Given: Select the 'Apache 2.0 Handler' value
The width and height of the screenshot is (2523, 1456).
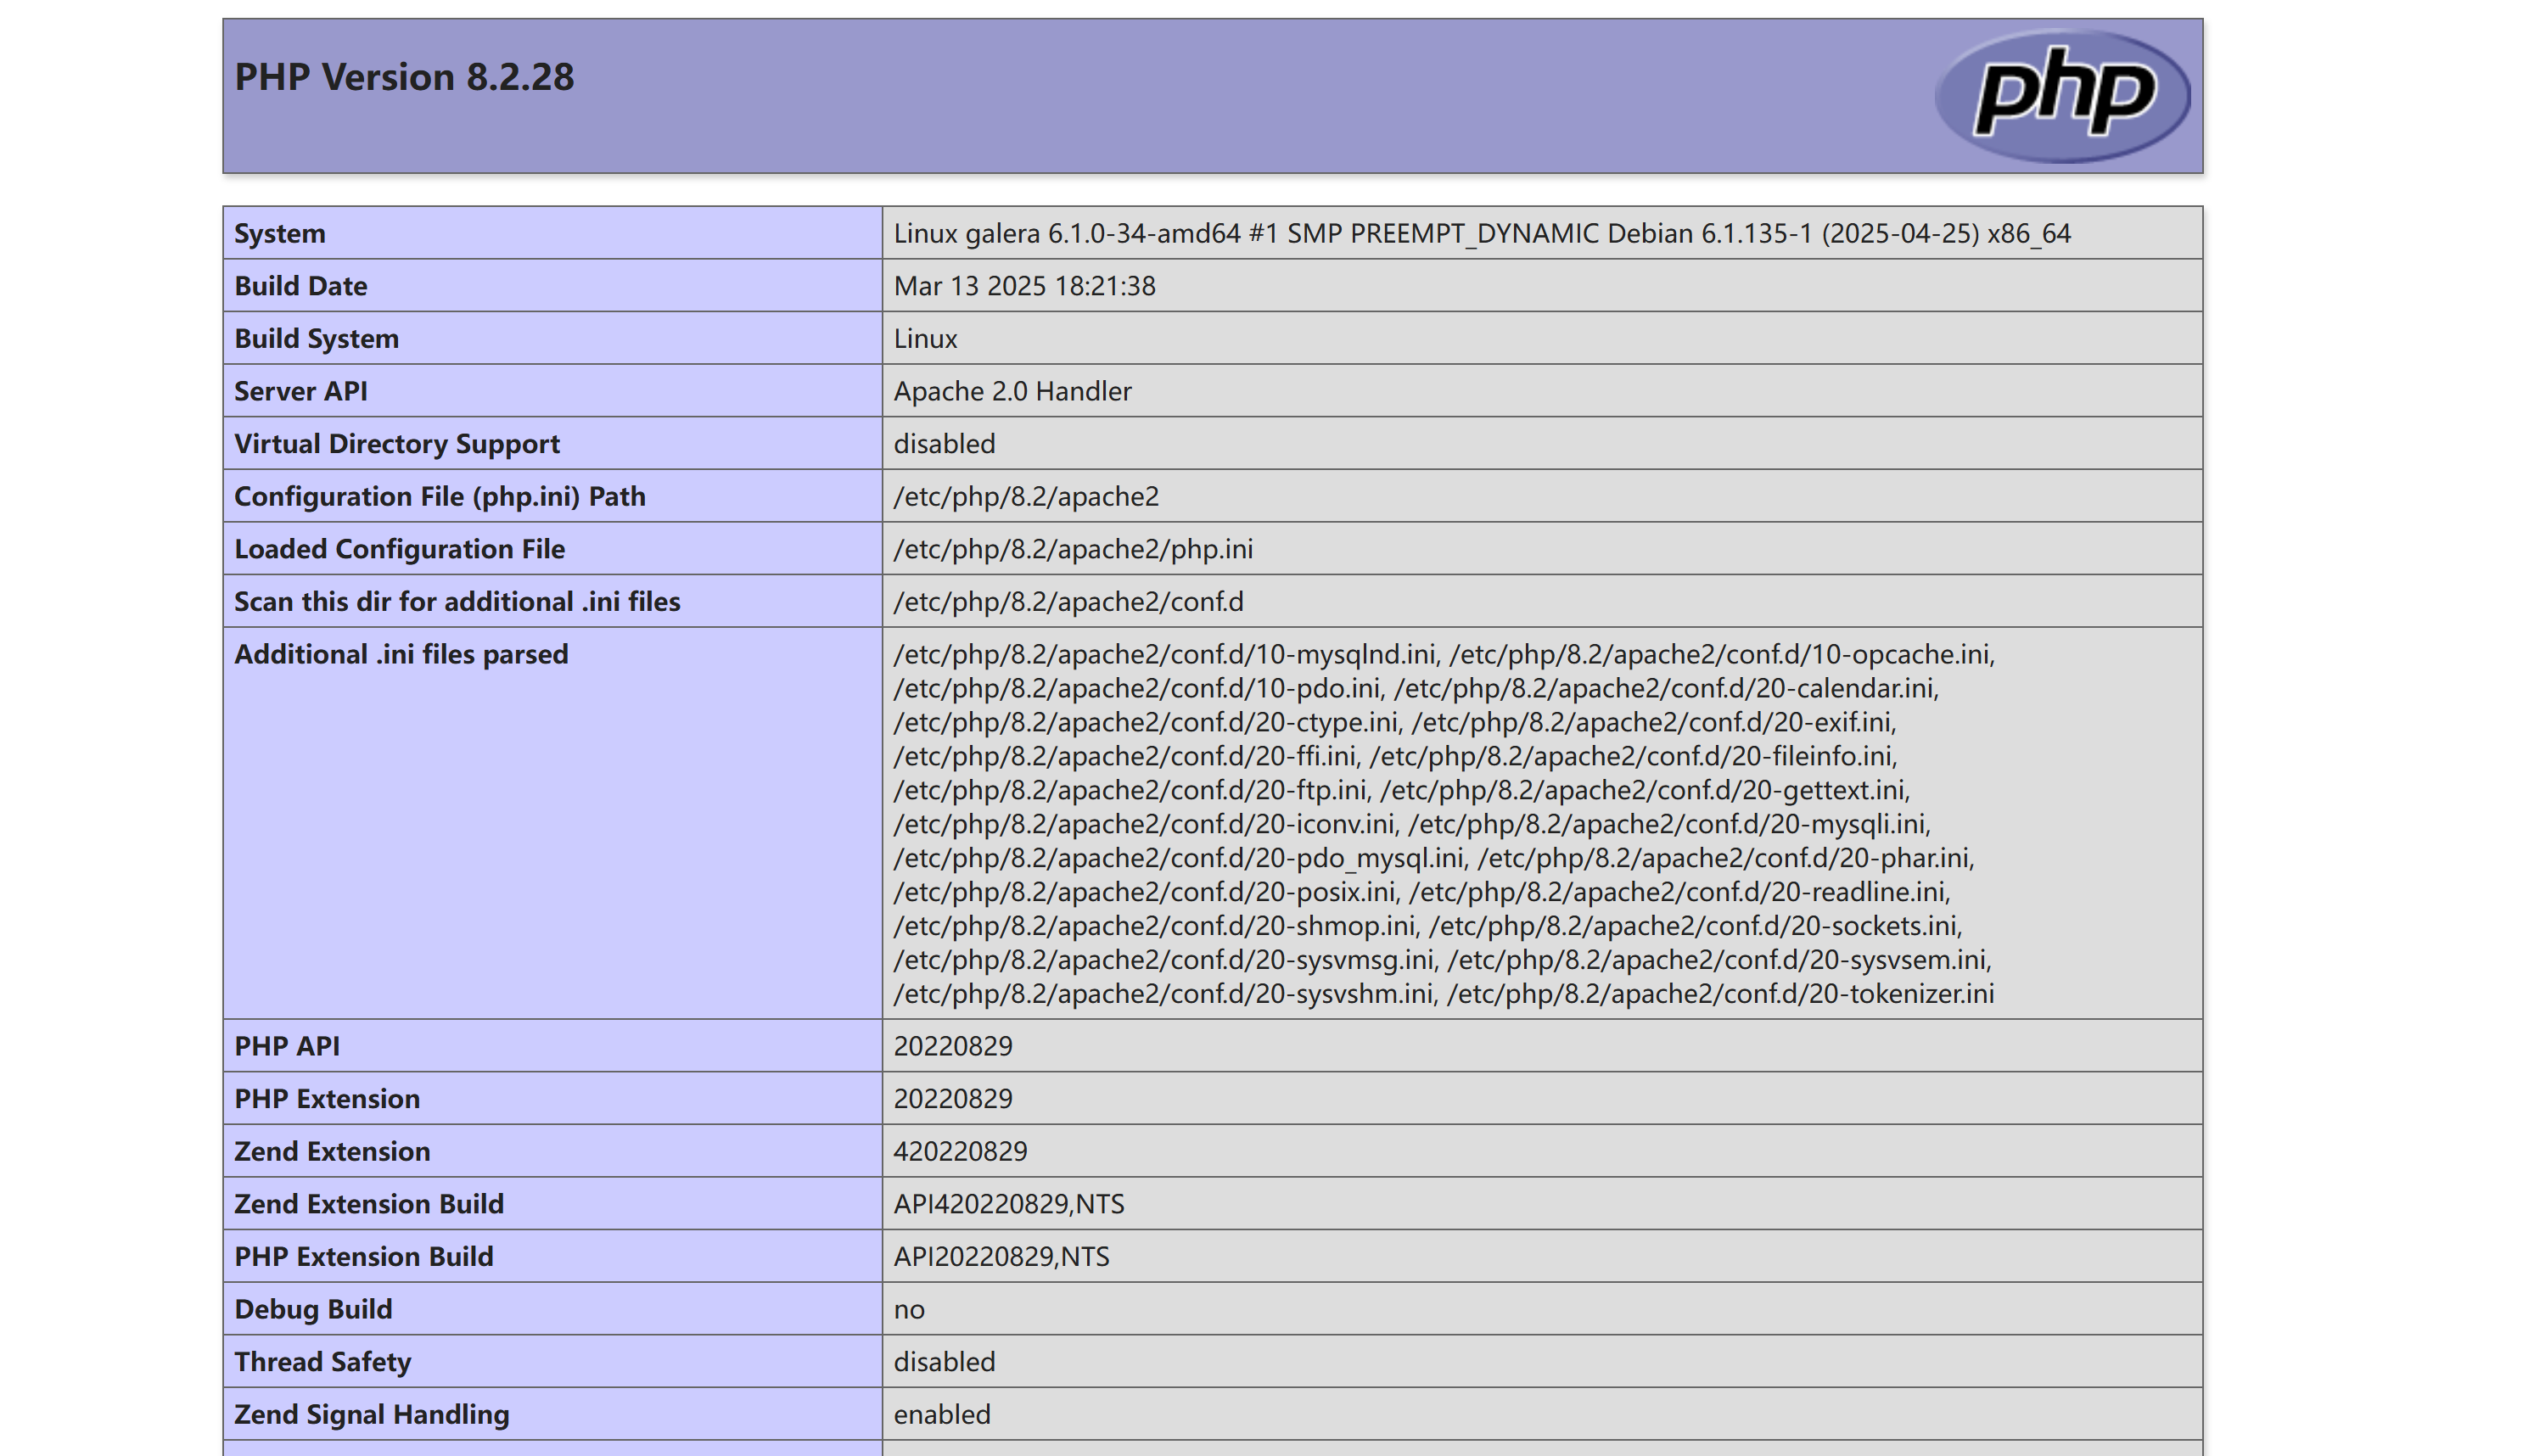Looking at the screenshot, I should [1012, 391].
